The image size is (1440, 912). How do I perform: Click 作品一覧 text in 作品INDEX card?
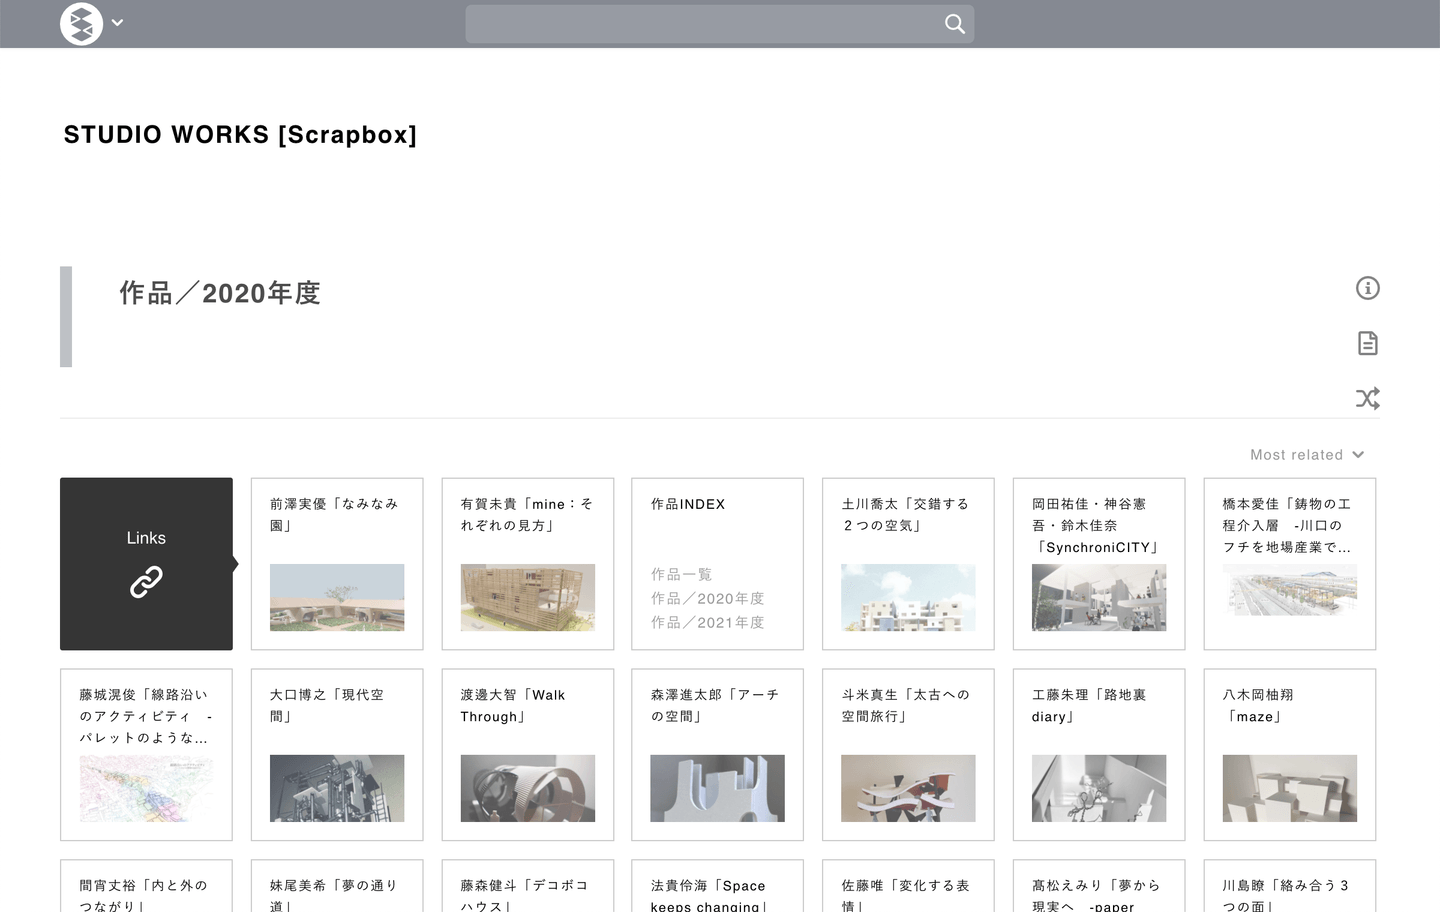point(681,574)
